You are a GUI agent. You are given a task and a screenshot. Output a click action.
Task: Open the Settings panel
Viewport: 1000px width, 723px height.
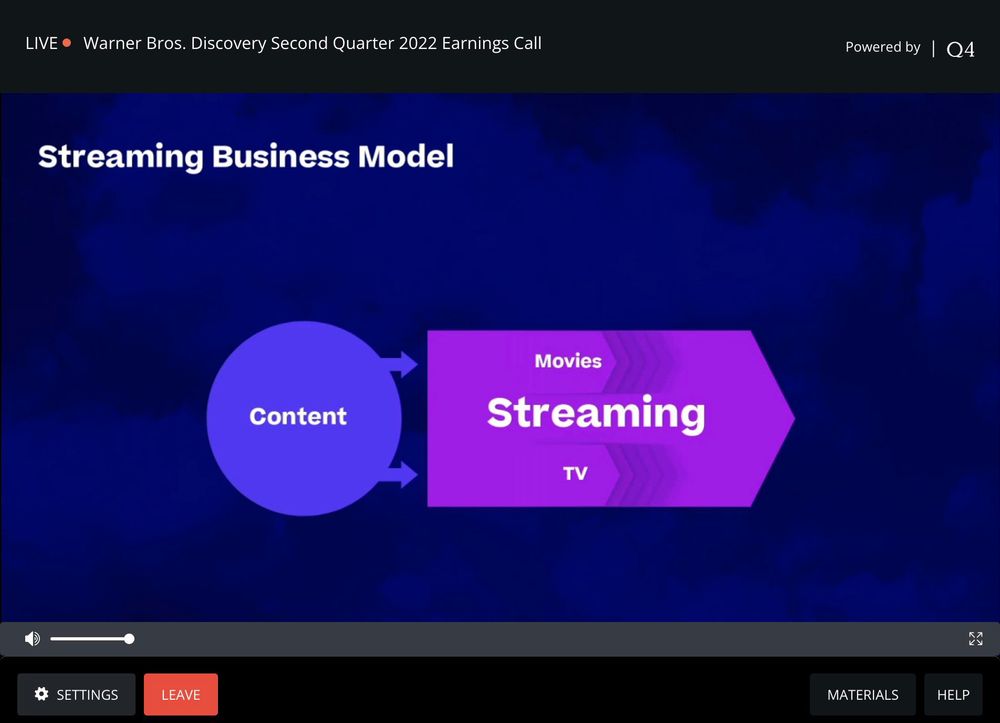[76, 694]
